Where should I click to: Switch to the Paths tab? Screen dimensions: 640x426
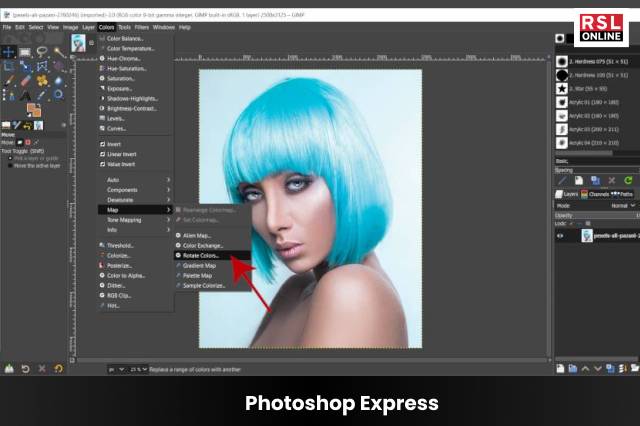pos(622,194)
